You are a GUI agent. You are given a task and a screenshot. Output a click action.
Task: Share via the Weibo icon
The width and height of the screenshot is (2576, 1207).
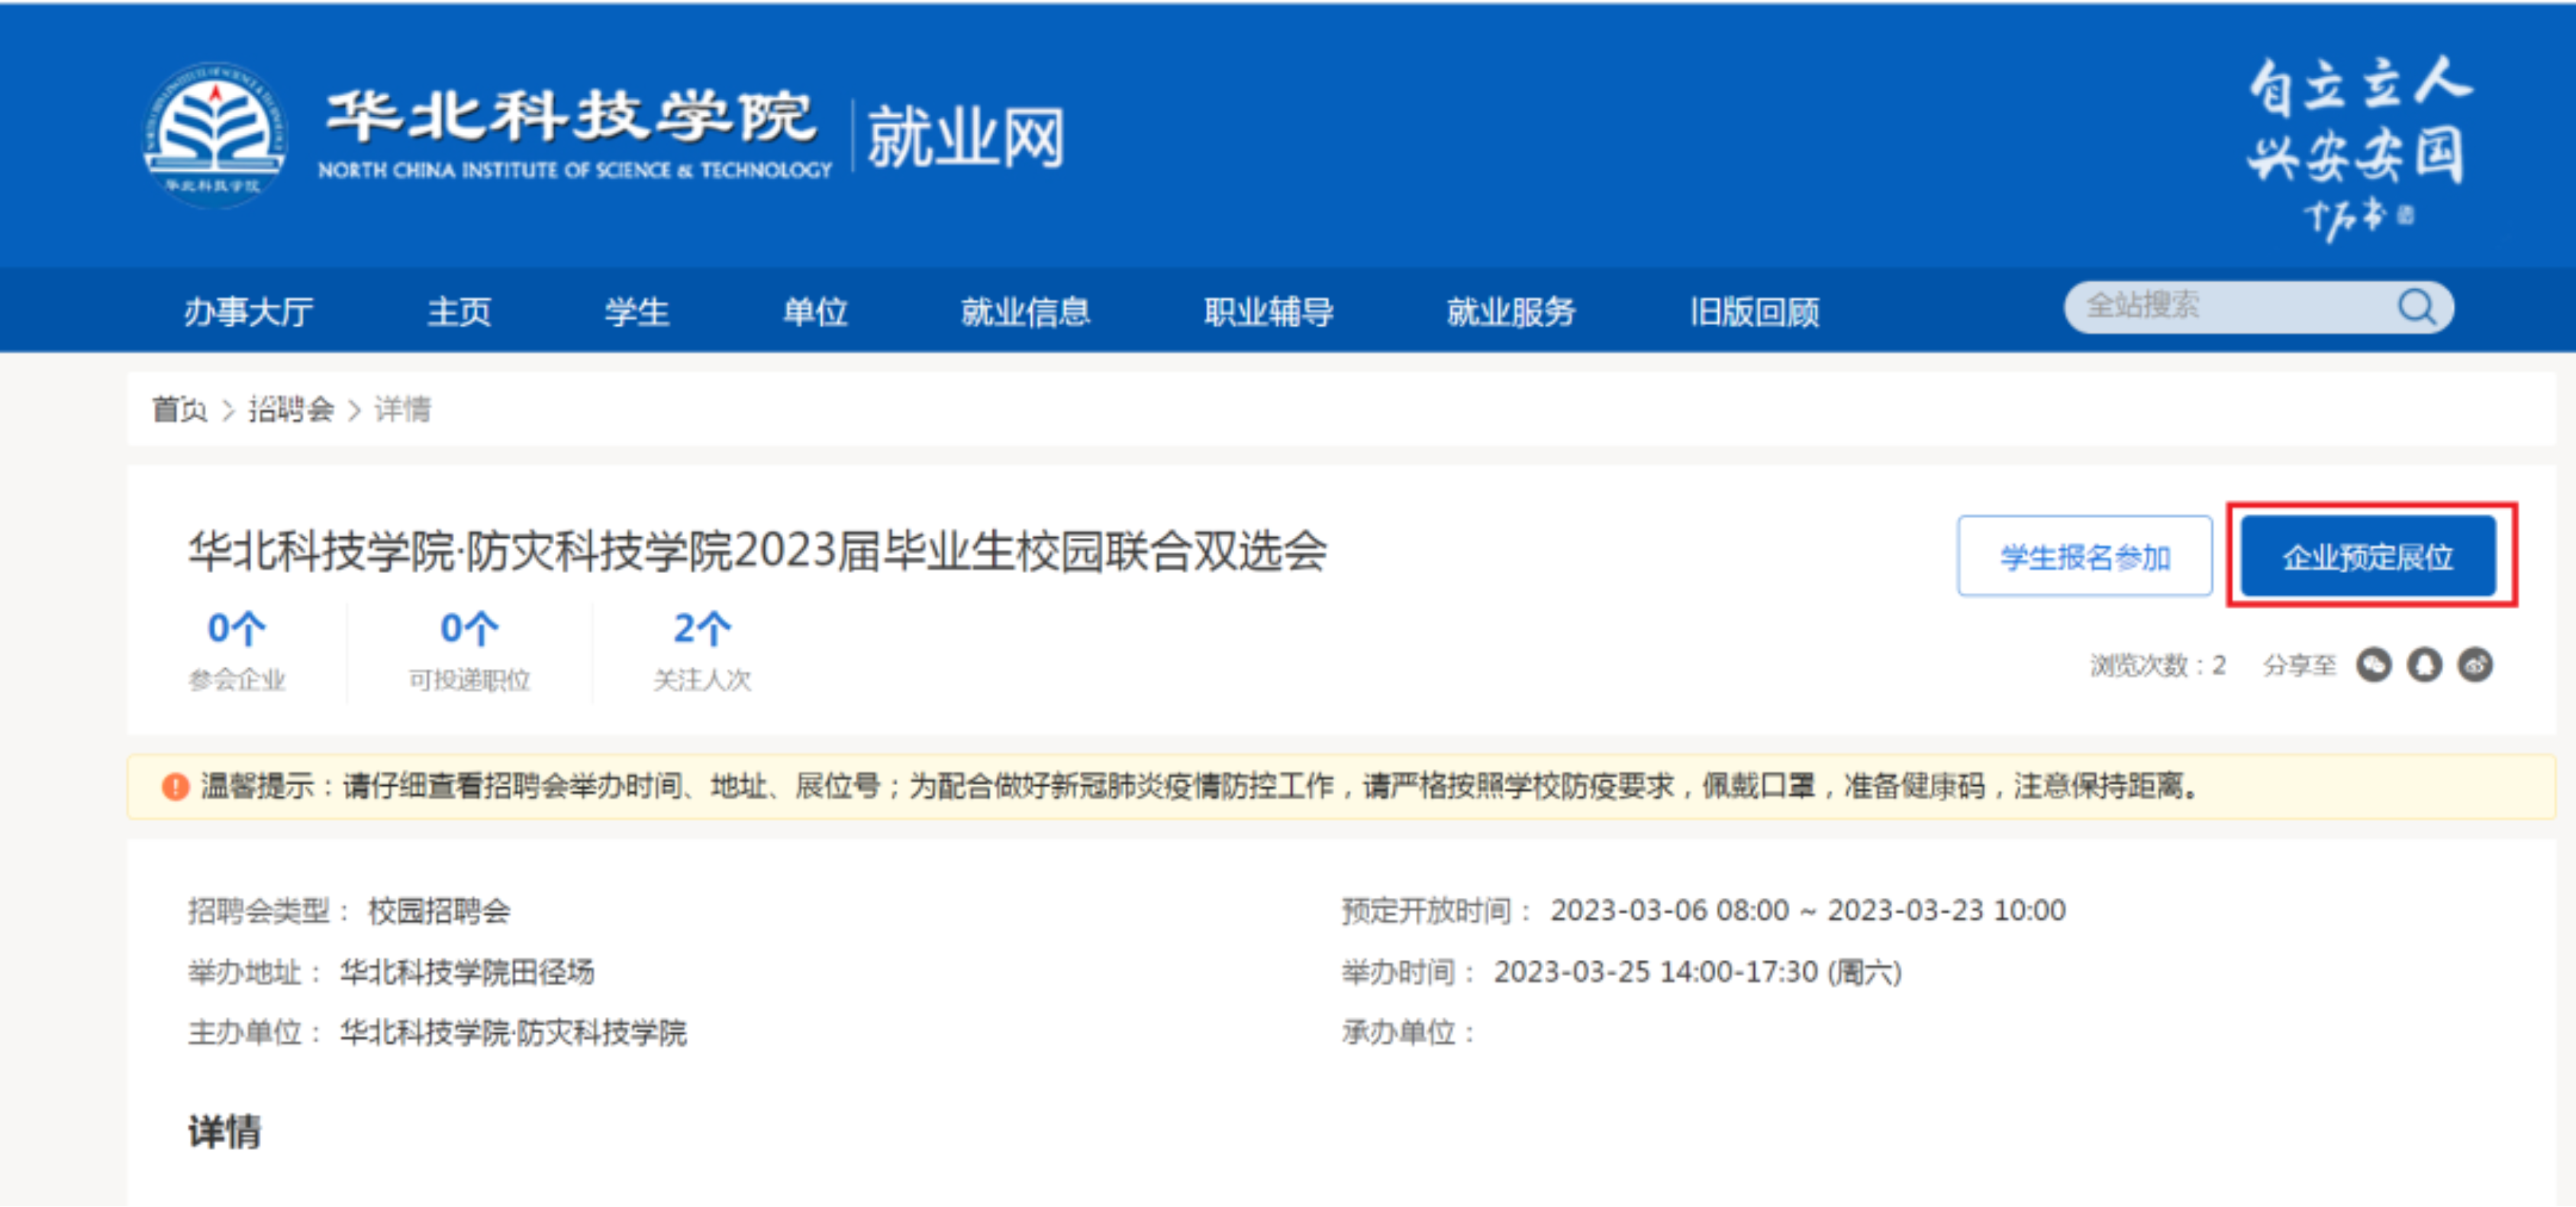tap(2475, 665)
